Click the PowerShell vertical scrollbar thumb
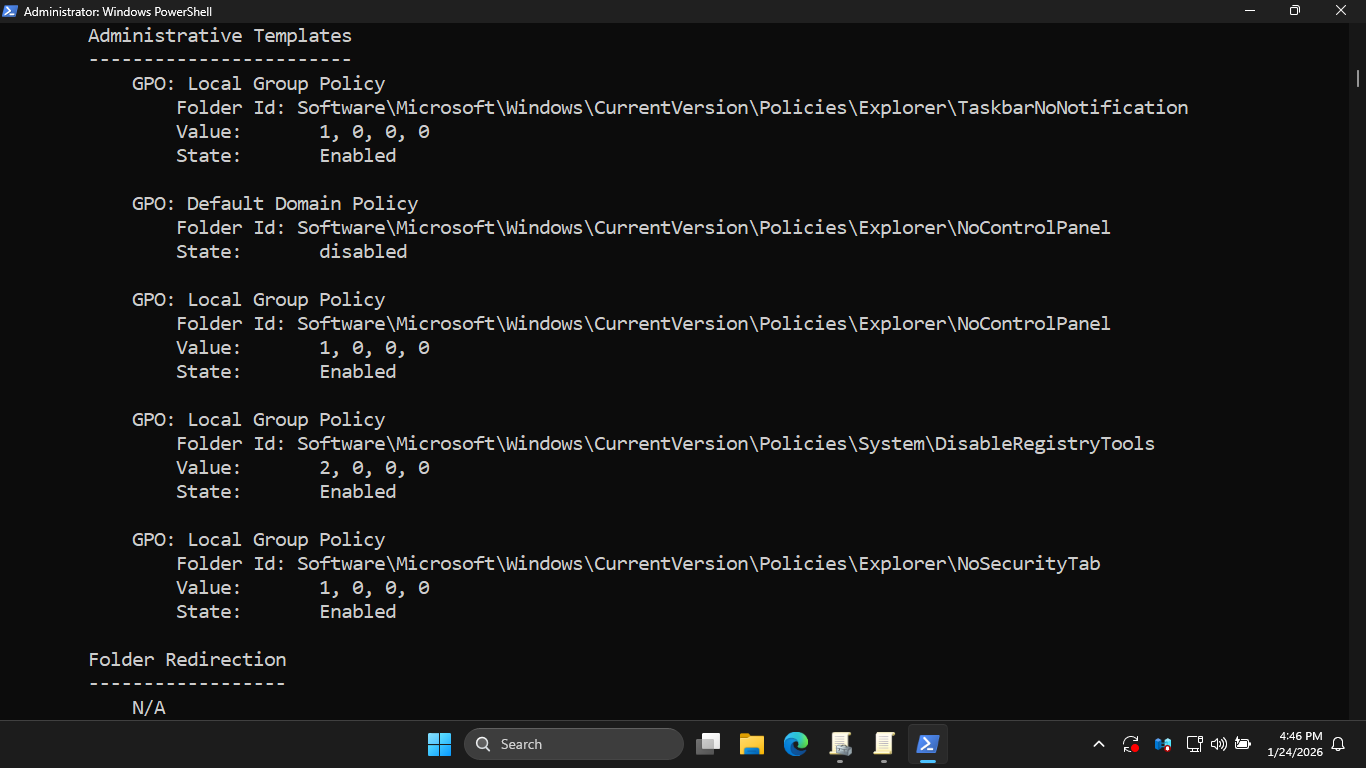 [x=1358, y=78]
